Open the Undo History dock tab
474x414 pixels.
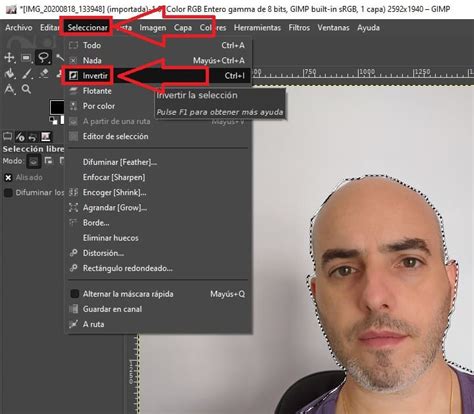33,137
